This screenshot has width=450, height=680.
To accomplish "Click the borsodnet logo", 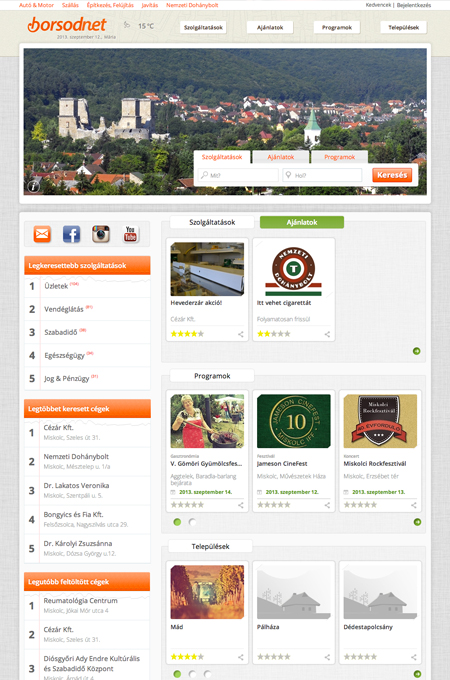I will pos(67,25).
